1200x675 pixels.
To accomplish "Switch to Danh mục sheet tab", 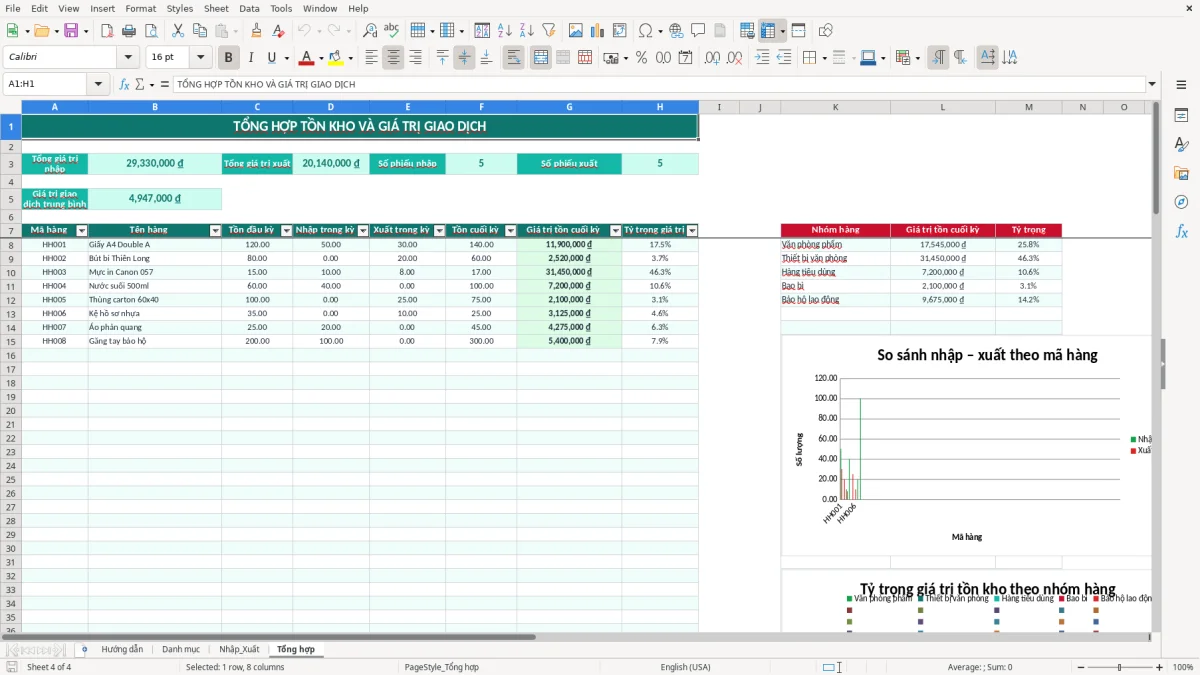I will click(181, 649).
